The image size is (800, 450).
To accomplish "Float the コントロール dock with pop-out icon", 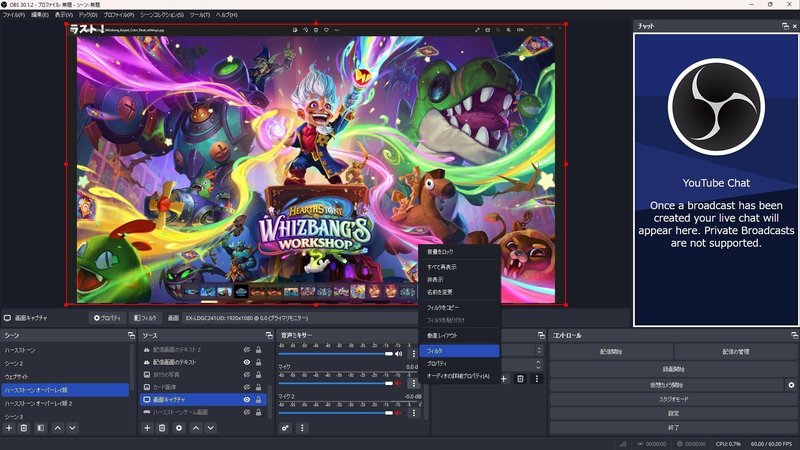I will point(794,335).
